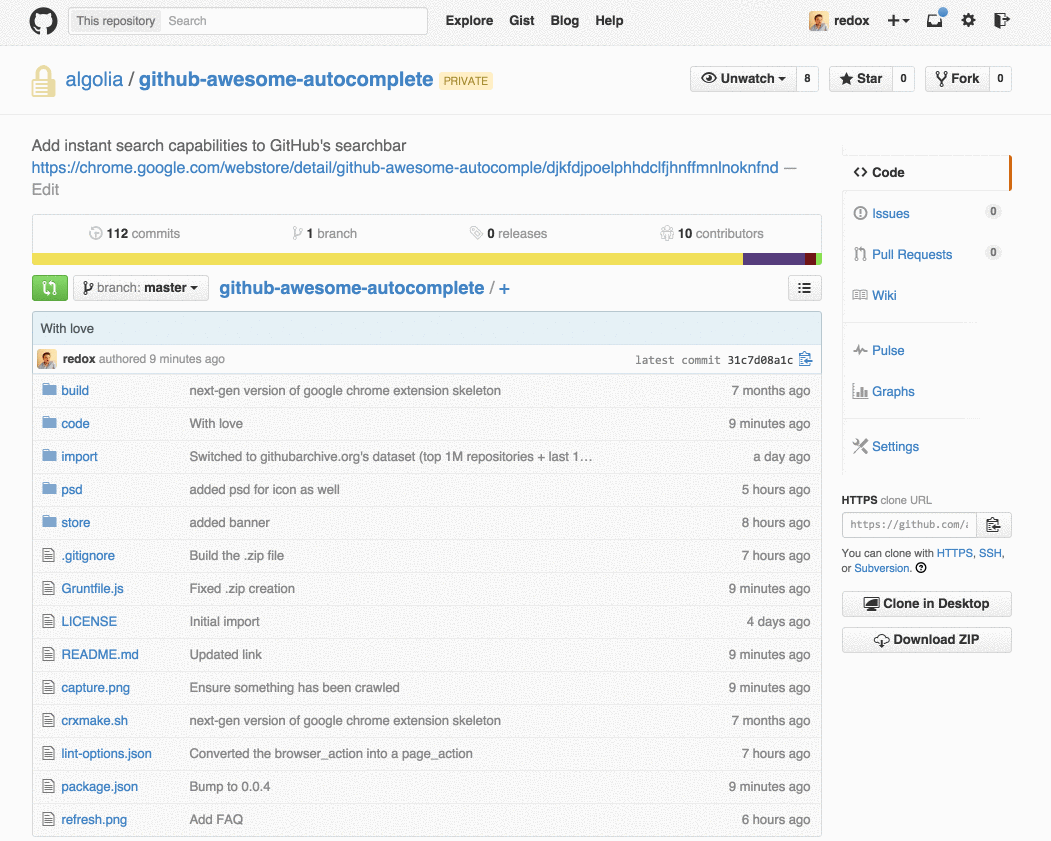This screenshot has width=1051, height=841.
Task: Copy the HTTPS clone URL to clipboard
Action: [x=993, y=525]
